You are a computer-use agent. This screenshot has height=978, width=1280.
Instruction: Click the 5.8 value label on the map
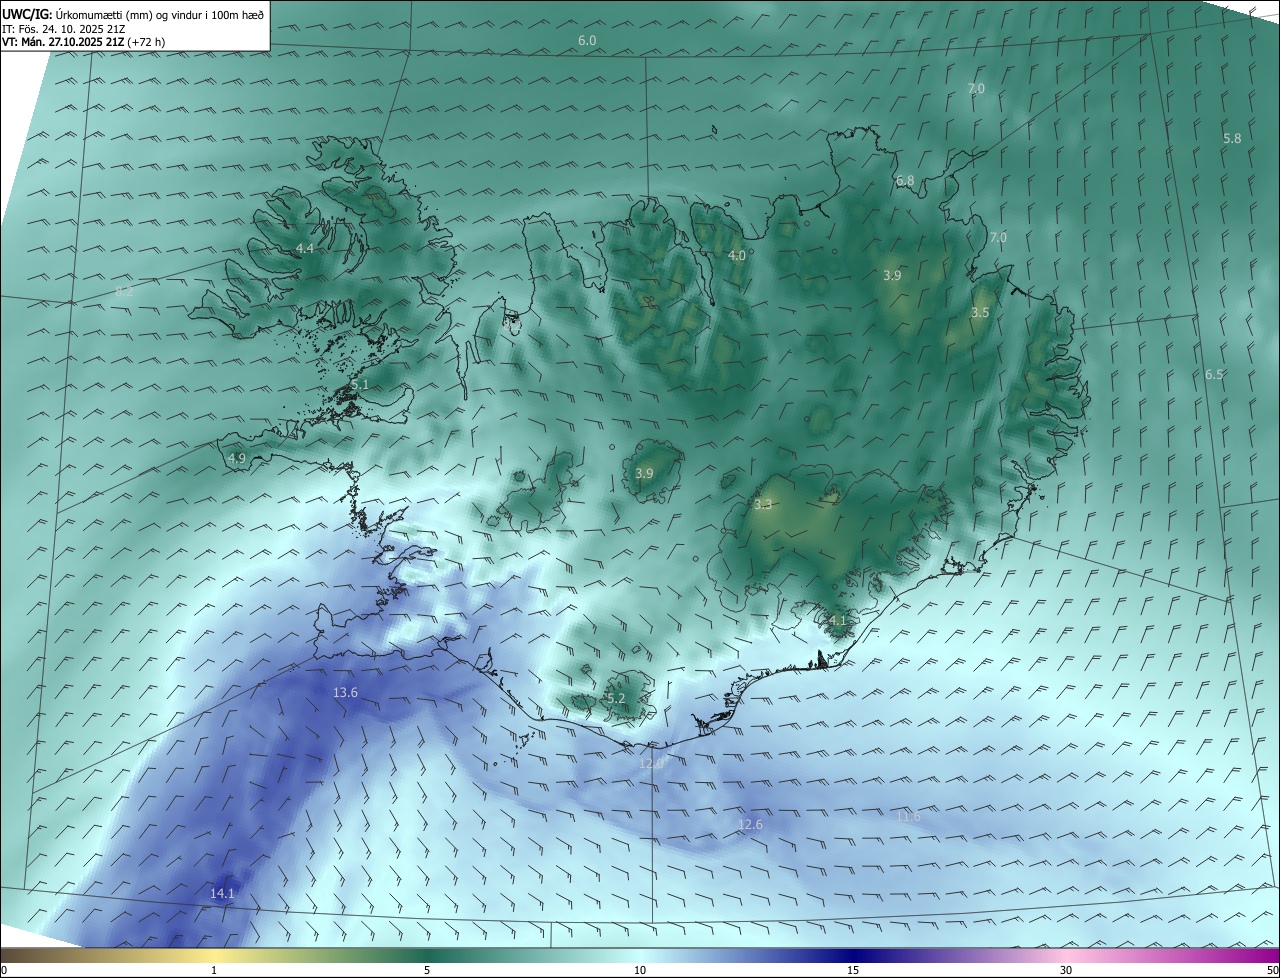tap(1232, 139)
